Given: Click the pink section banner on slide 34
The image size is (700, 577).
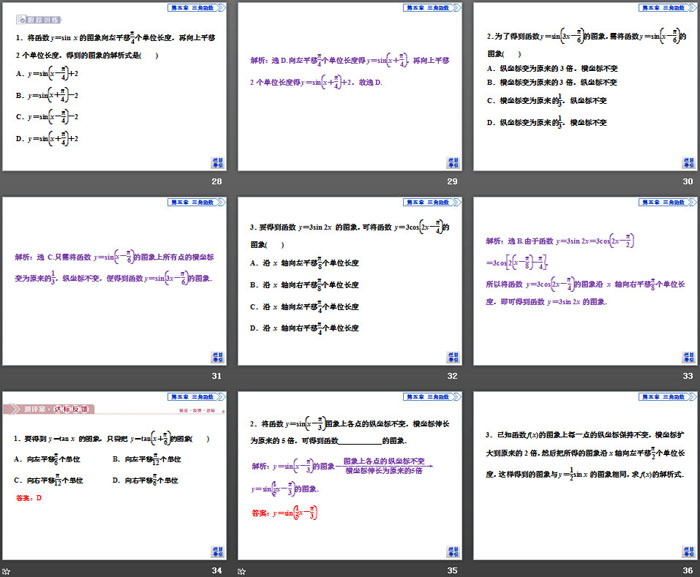Looking at the screenshot, I should click(49, 409).
